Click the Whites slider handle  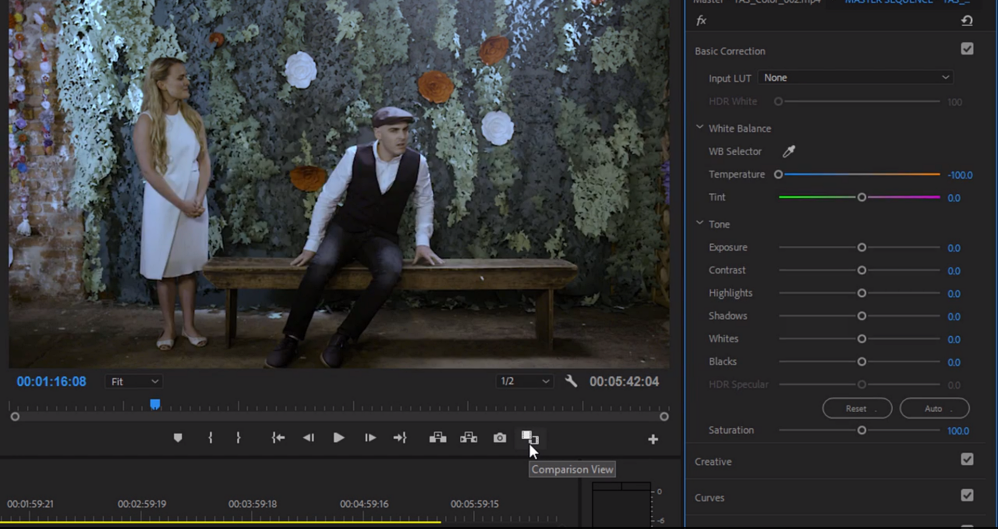click(862, 339)
